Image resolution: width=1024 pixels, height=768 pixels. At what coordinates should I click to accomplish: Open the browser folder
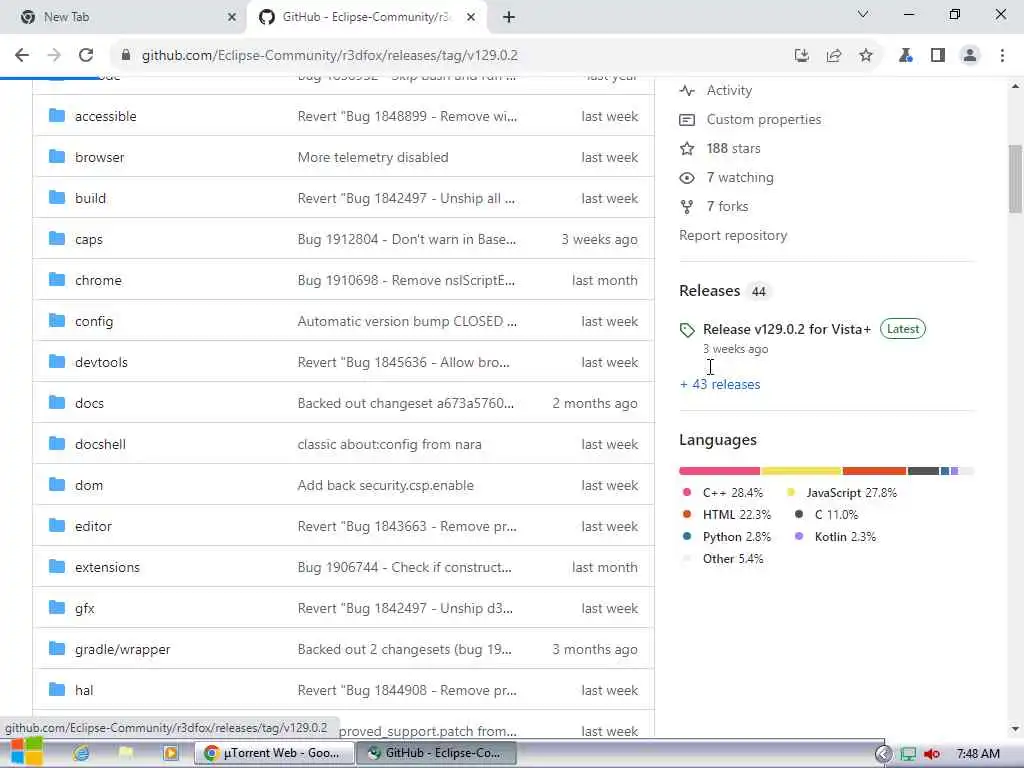coord(99,157)
